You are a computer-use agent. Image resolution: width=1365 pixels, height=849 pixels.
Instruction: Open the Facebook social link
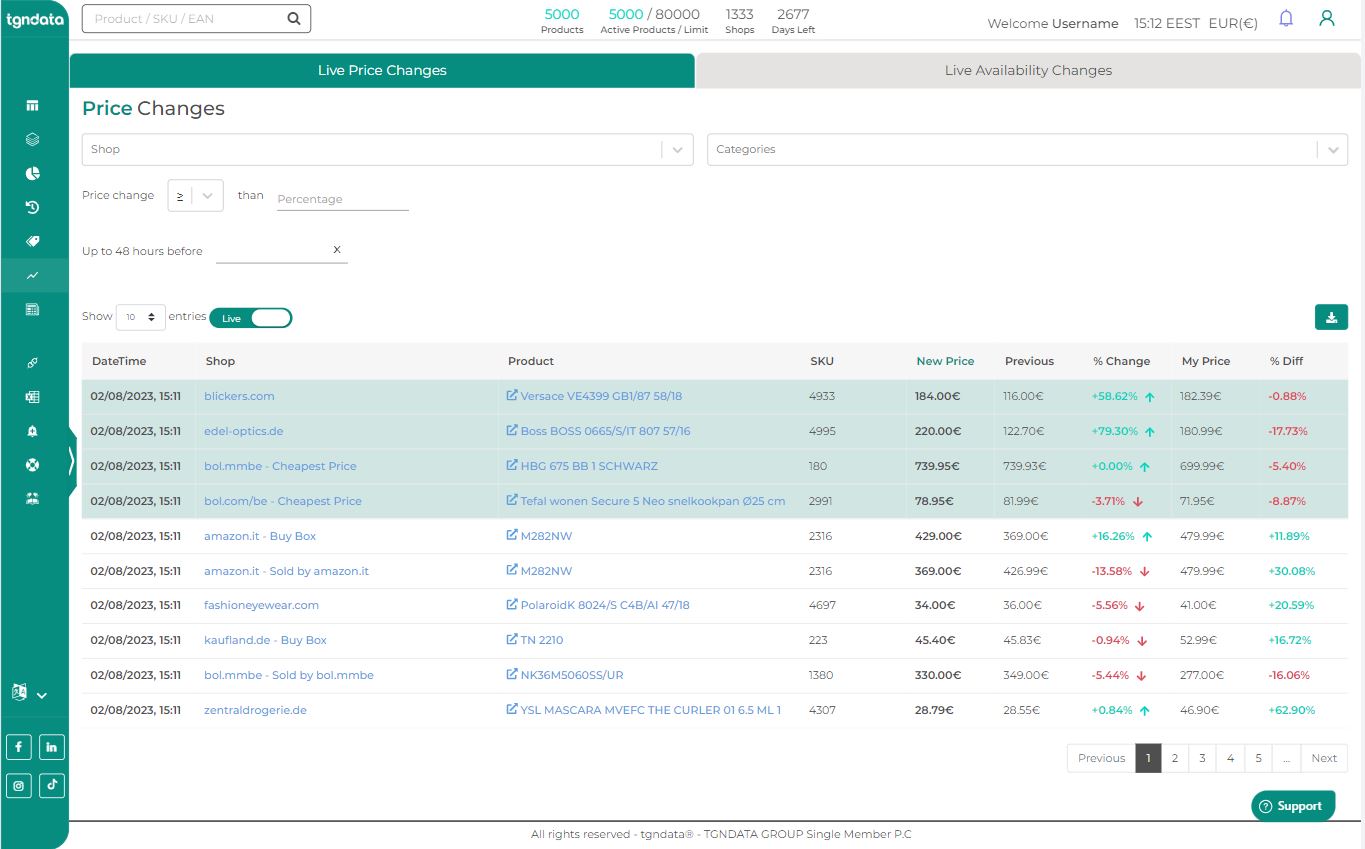click(18, 746)
